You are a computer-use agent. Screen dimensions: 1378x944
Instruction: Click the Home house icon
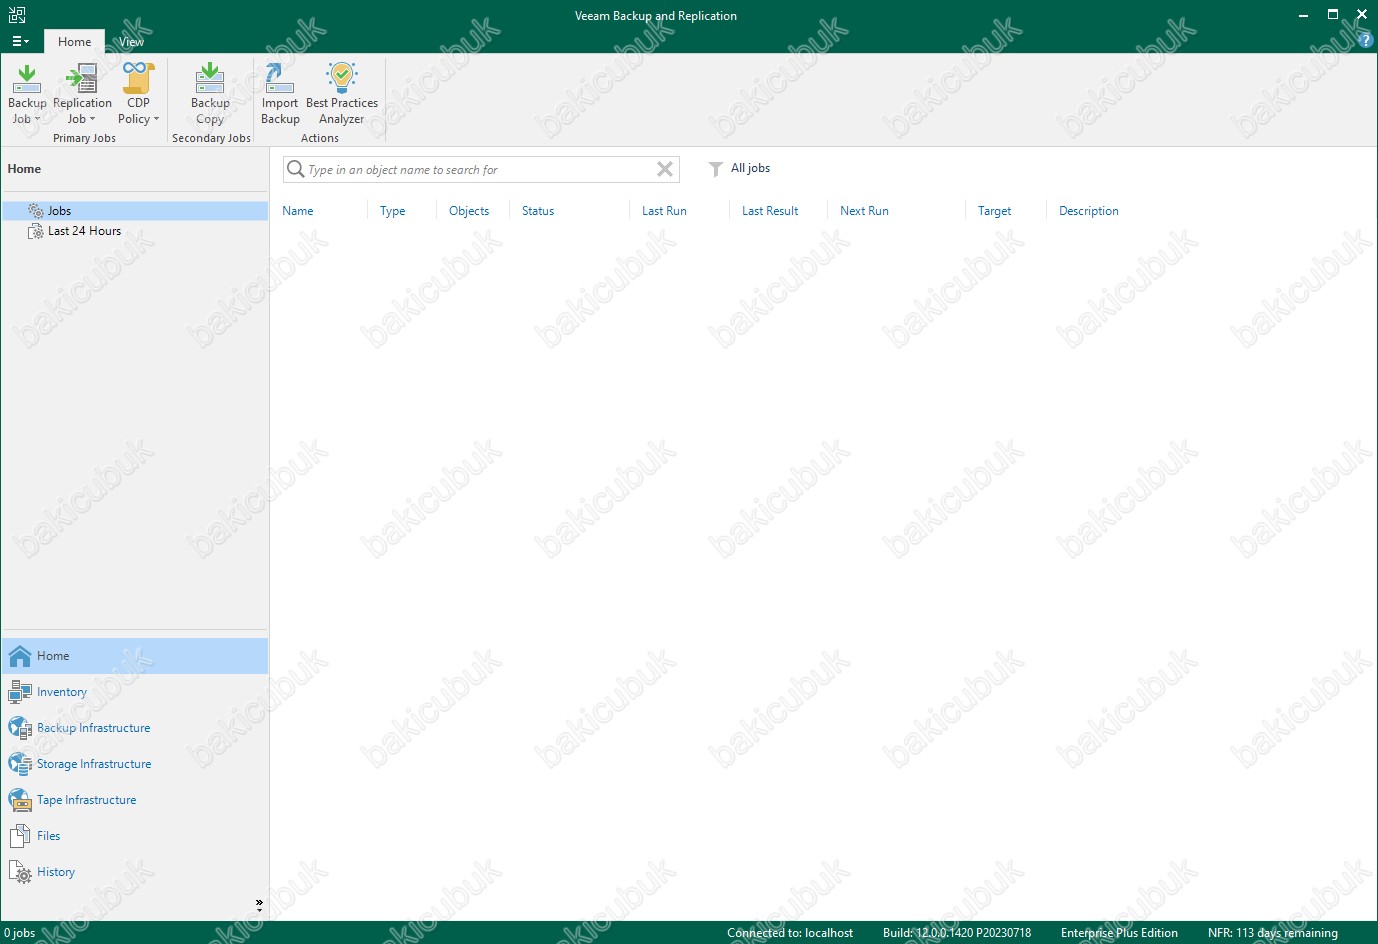coord(20,656)
